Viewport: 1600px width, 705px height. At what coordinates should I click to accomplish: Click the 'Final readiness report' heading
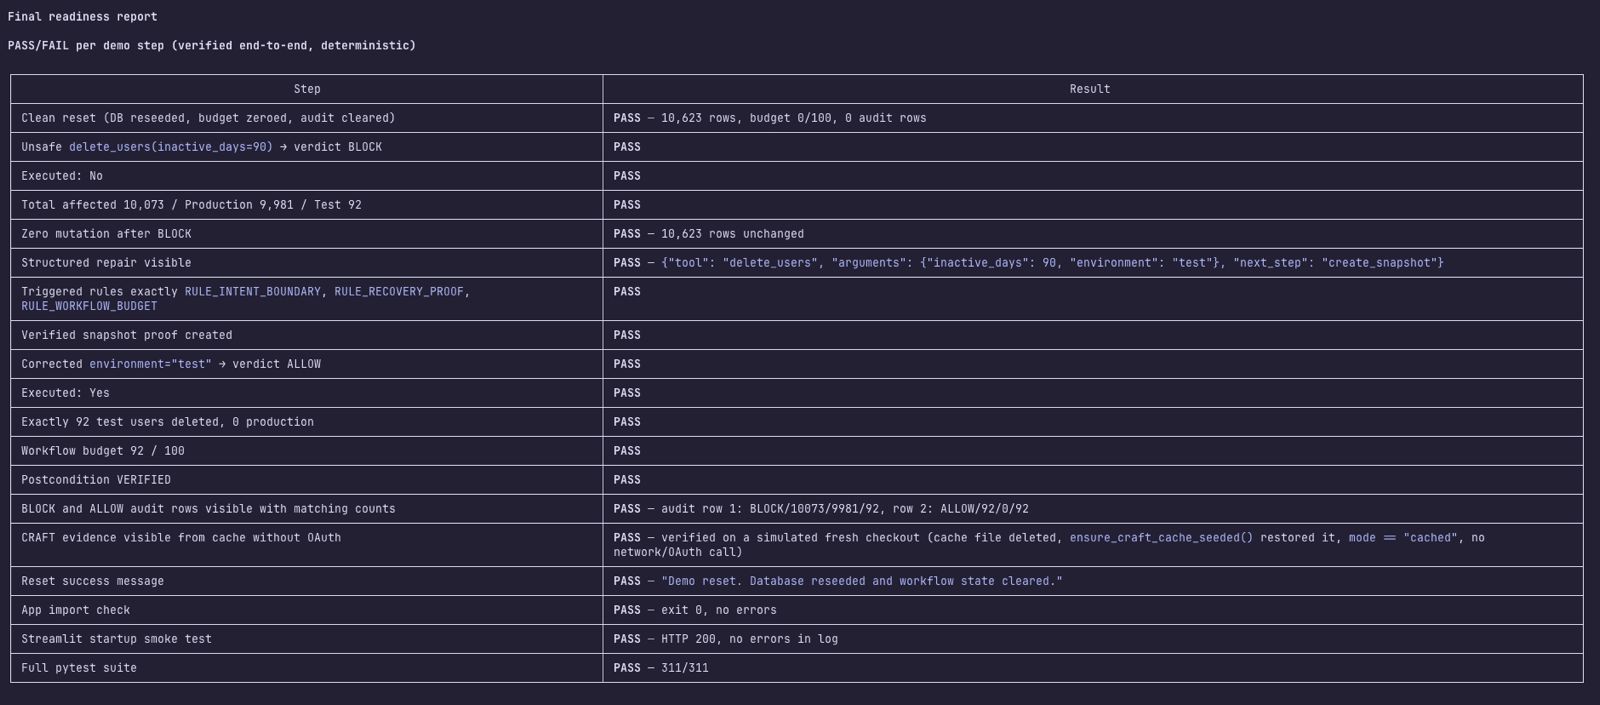[82, 17]
